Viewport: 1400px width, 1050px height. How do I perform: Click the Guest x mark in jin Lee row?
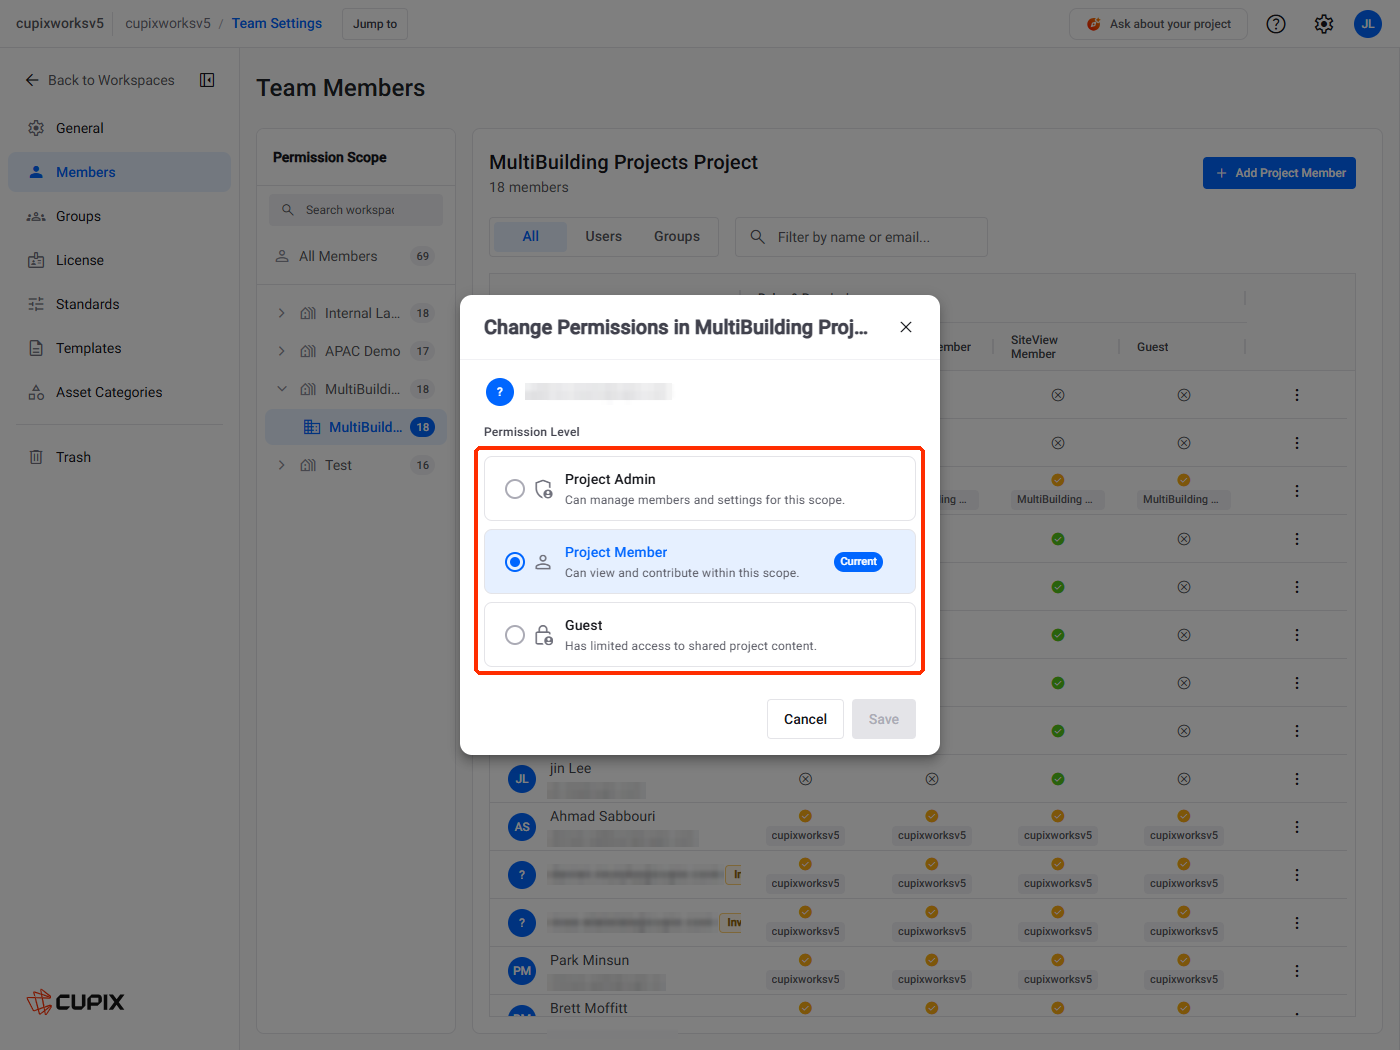pyautogui.click(x=1184, y=779)
